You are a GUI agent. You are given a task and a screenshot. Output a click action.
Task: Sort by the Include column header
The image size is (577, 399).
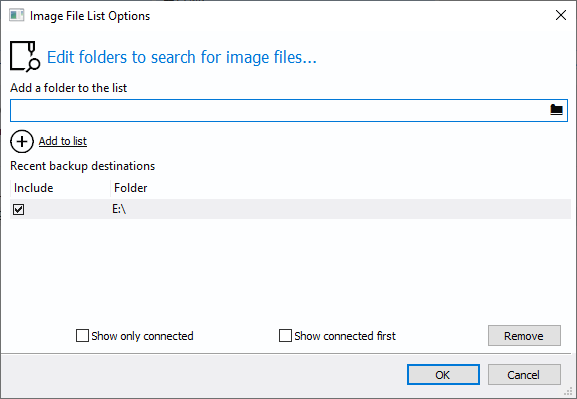(60, 188)
